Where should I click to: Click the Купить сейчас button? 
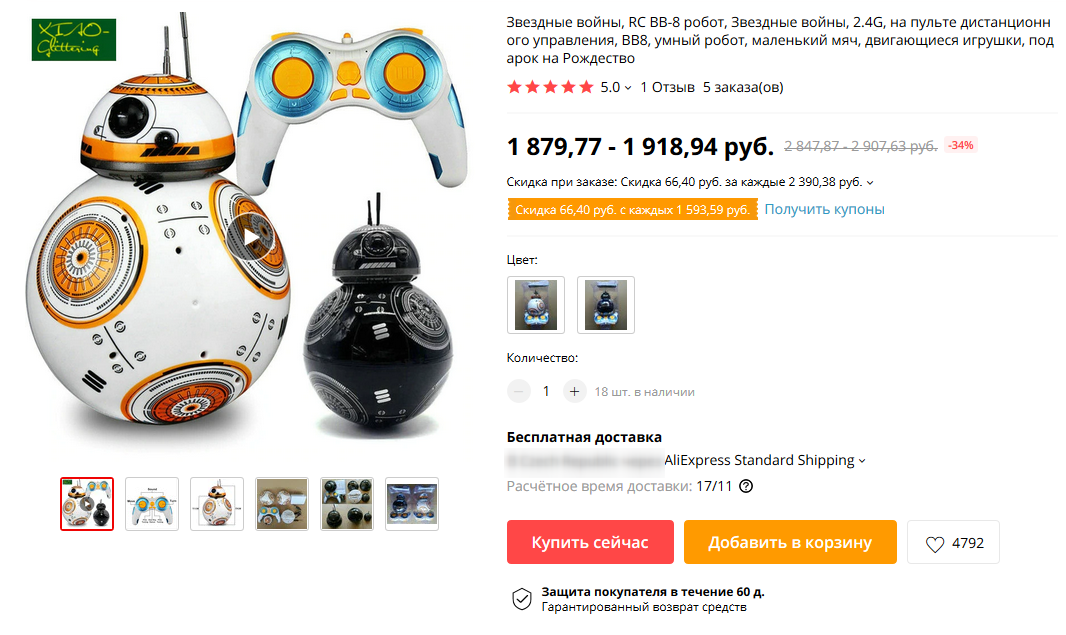click(590, 542)
